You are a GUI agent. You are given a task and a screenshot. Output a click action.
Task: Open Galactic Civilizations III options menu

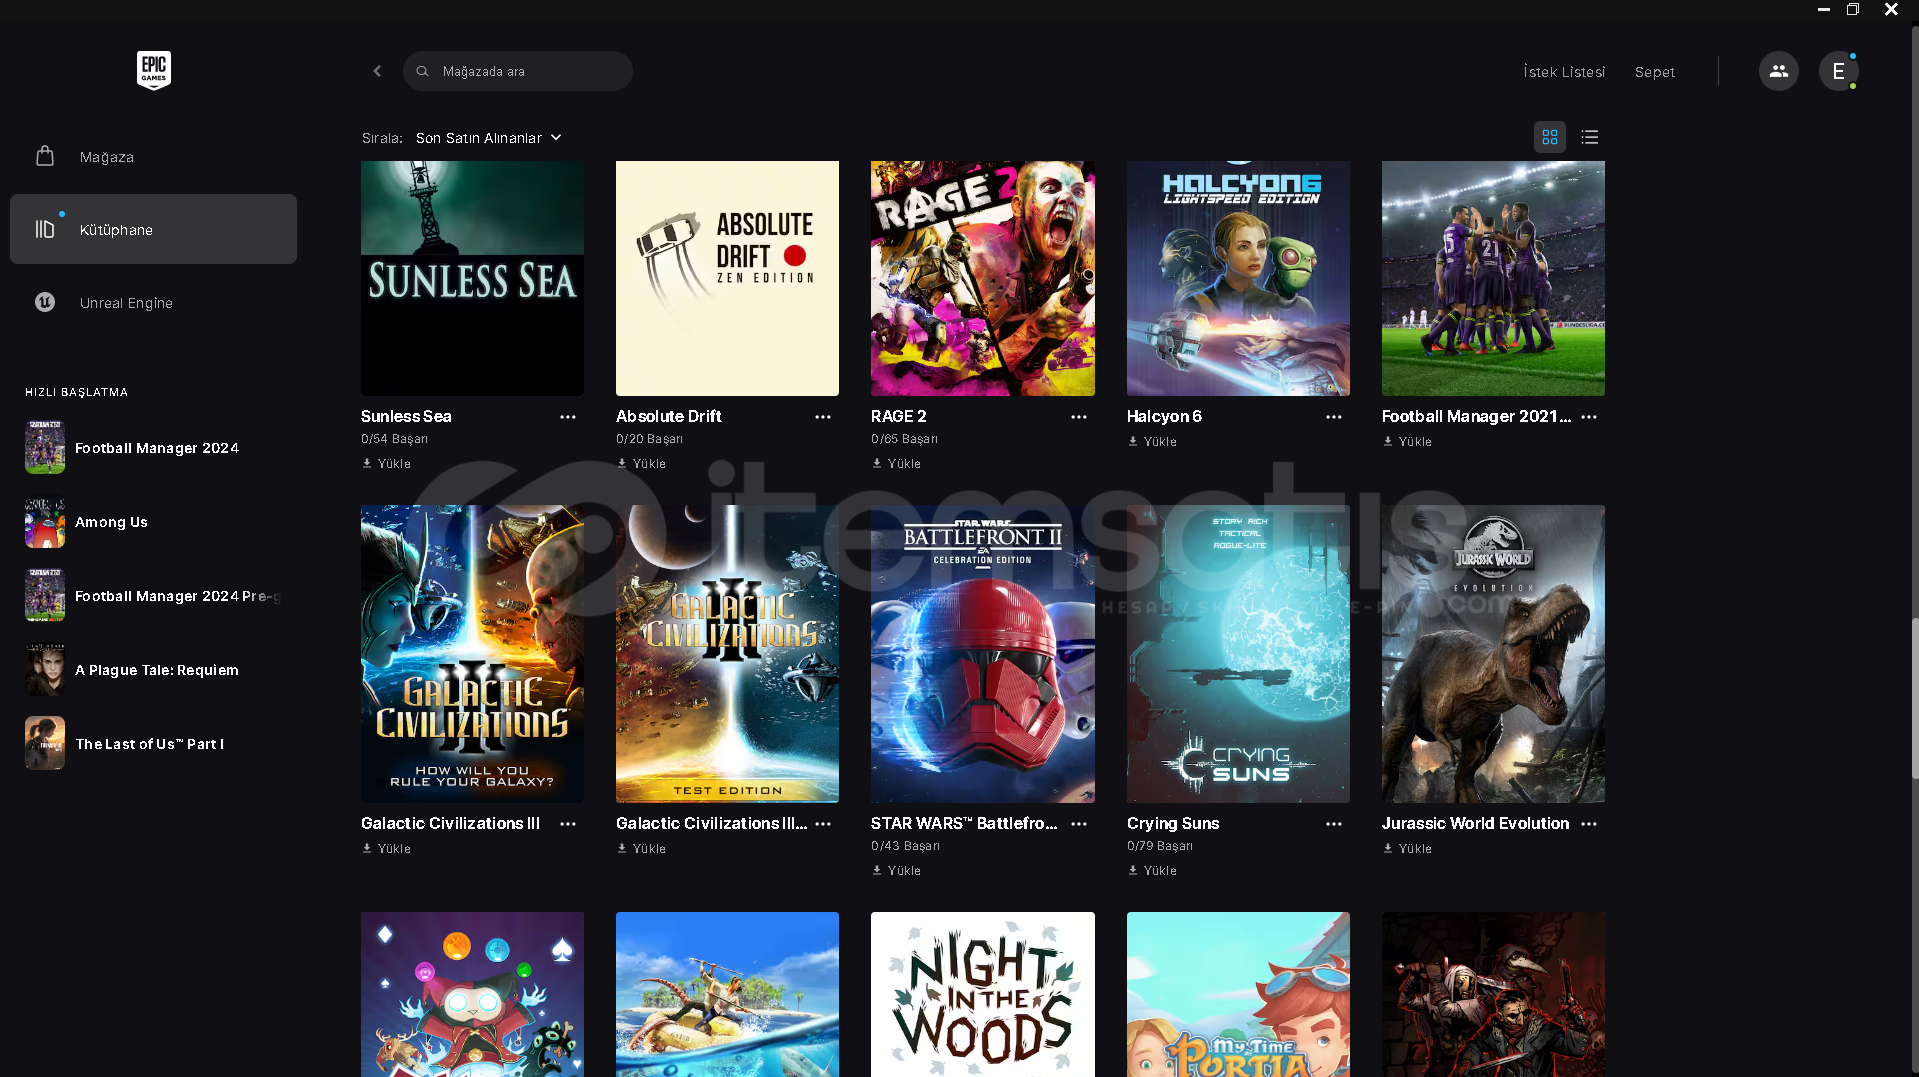pos(568,824)
